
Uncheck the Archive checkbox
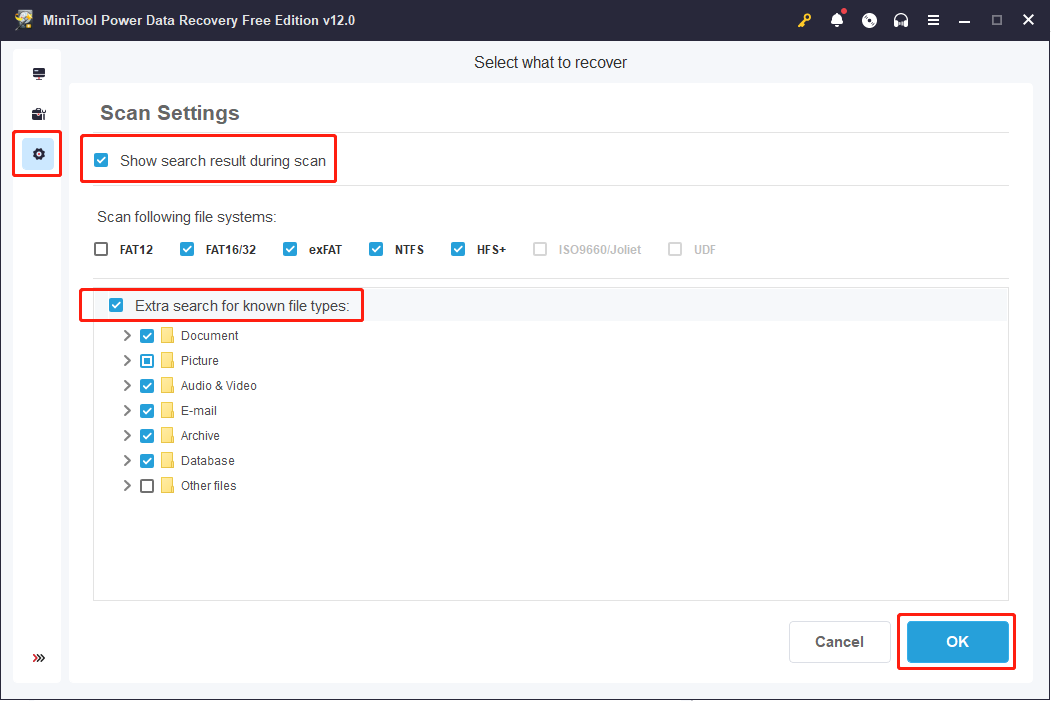[147, 436]
